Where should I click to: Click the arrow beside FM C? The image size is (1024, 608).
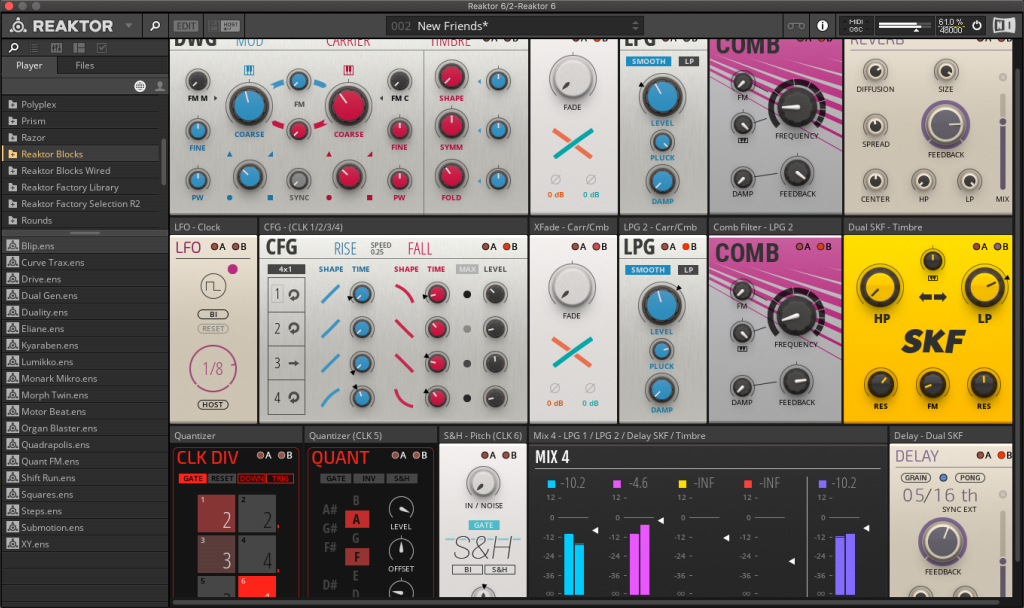[x=382, y=99]
